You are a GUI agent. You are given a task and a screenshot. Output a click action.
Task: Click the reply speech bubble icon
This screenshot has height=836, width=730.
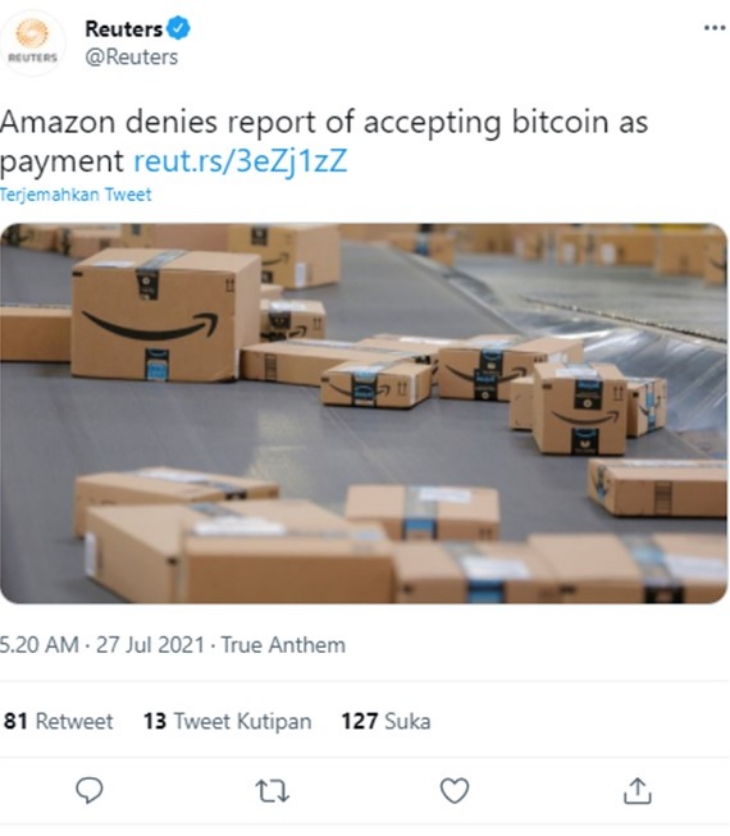89,790
